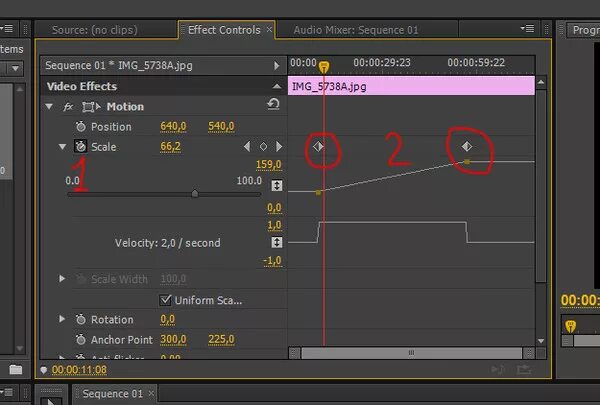Open the Audio Mixer: Sequence 01 tab

pos(356,30)
